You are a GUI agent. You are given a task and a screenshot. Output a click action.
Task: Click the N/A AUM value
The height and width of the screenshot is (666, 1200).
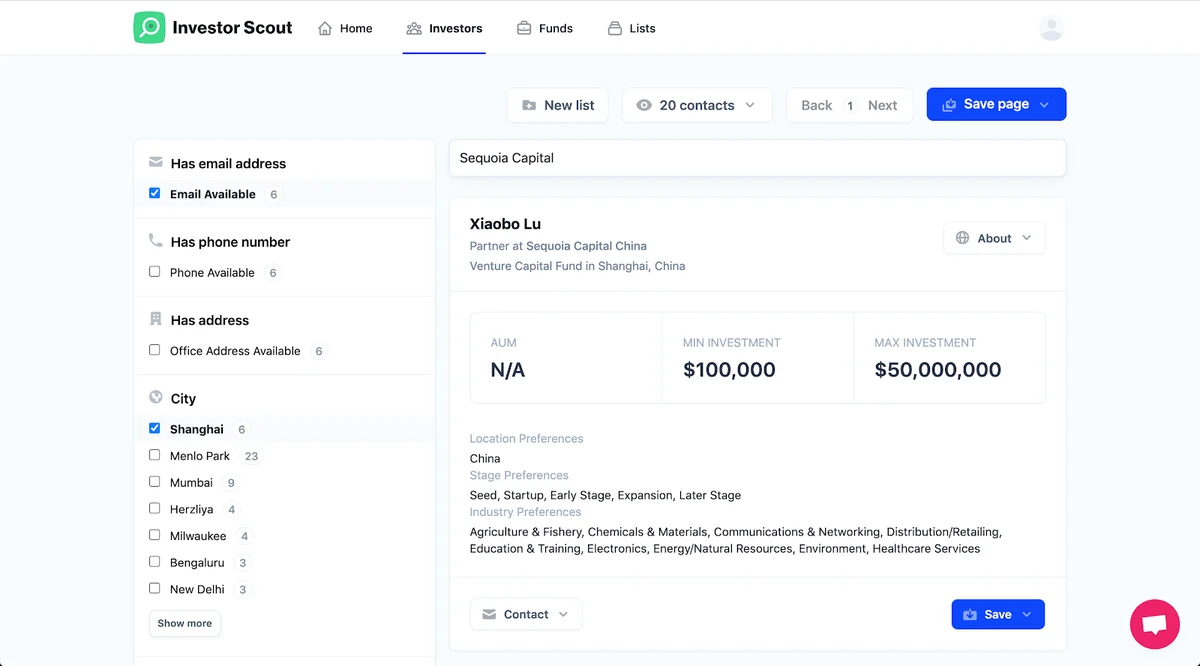(x=508, y=370)
